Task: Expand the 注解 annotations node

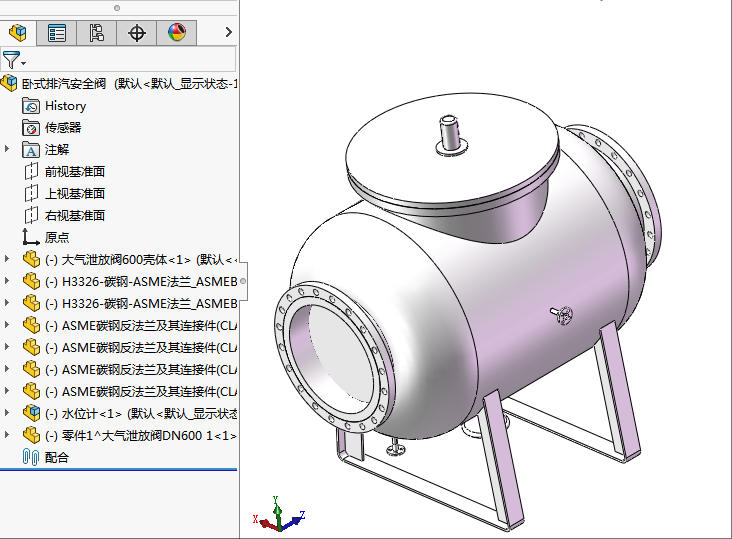Action: tap(7, 149)
